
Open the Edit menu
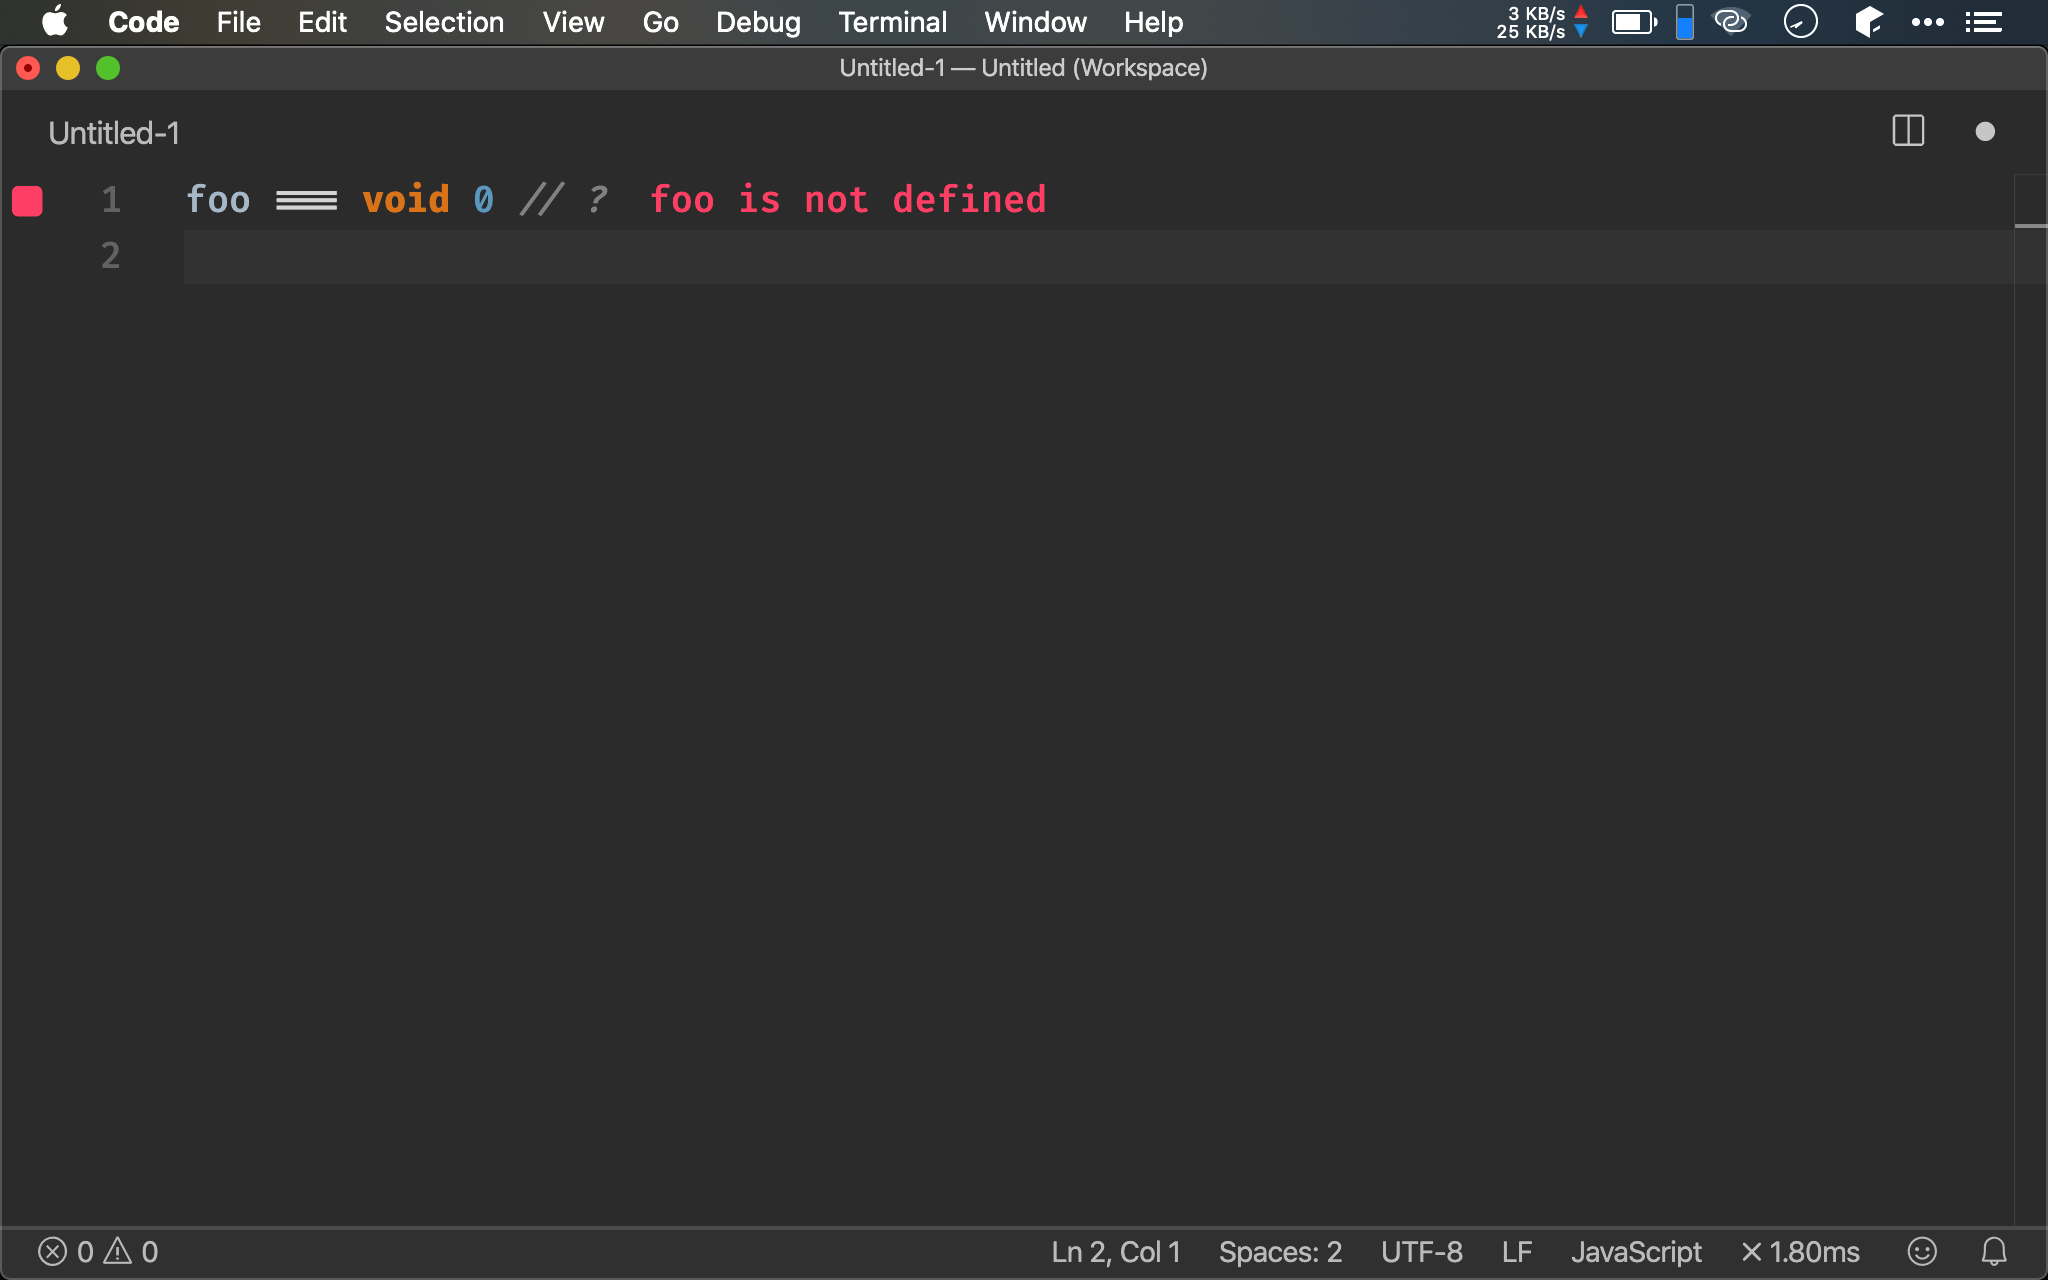click(x=322, y=22)
